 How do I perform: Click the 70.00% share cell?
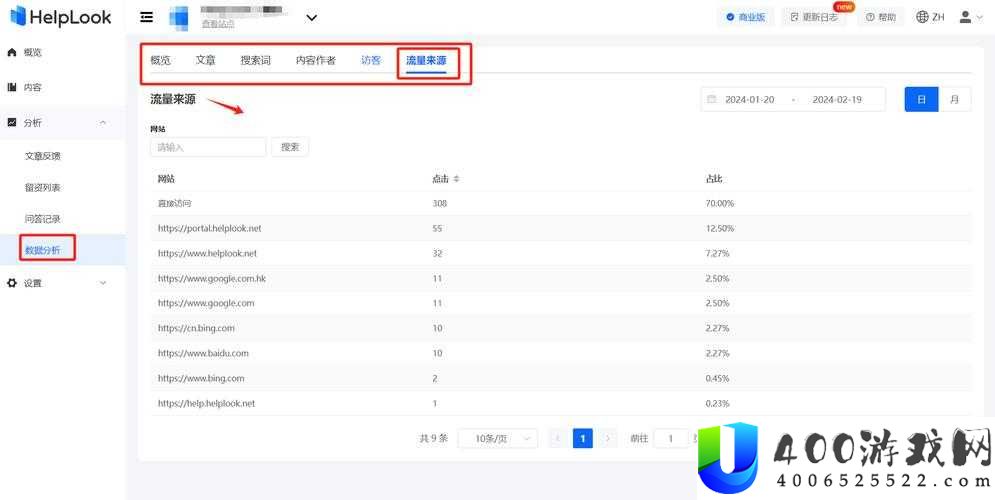(x=720, y=204)
